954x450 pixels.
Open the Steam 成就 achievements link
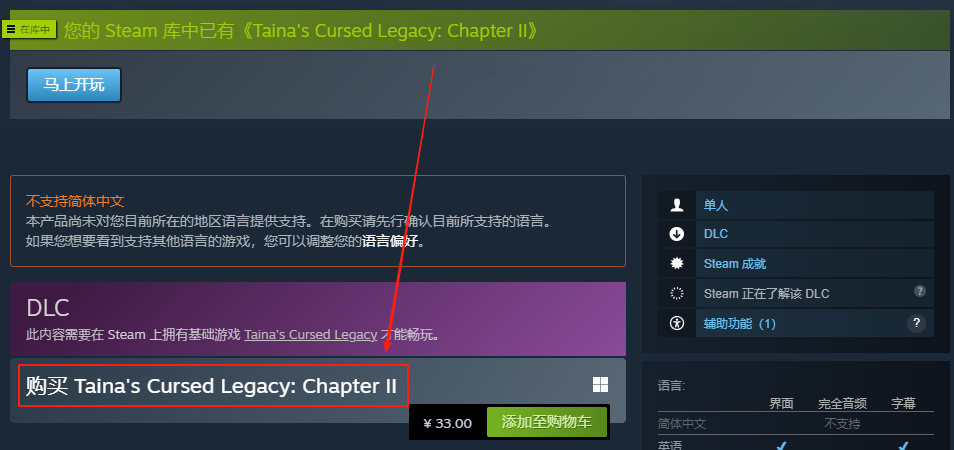[734, 264]
